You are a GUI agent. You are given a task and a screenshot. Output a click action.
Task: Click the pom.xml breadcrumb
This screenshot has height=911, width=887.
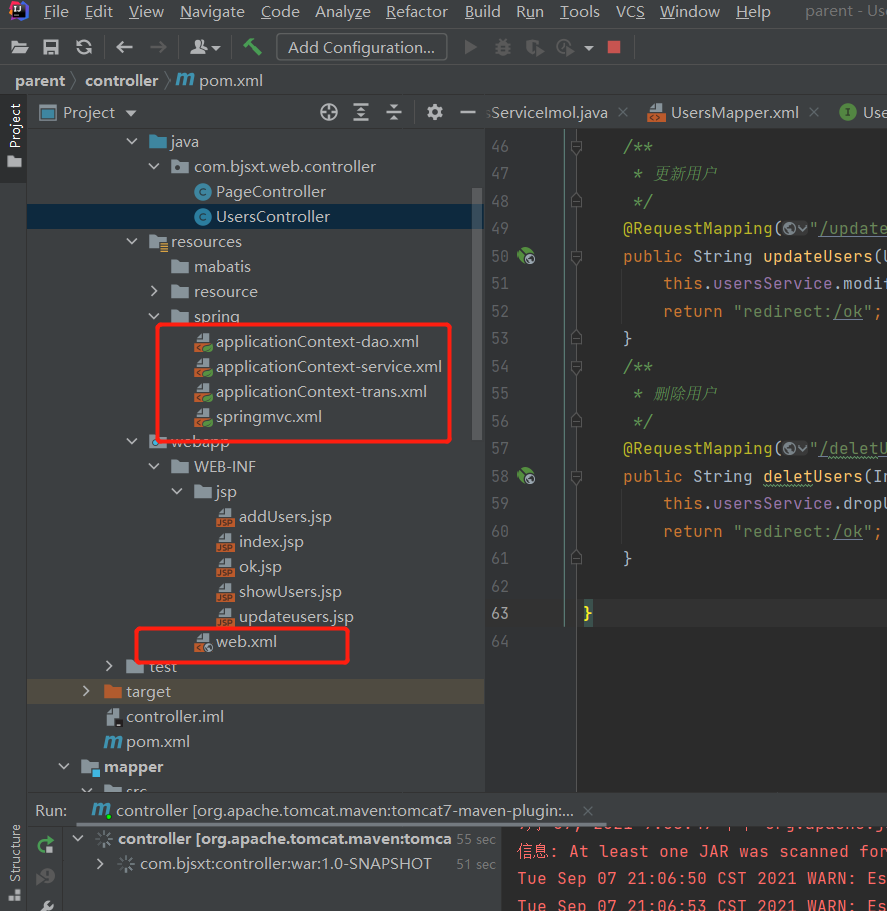(x=219, y=80)
